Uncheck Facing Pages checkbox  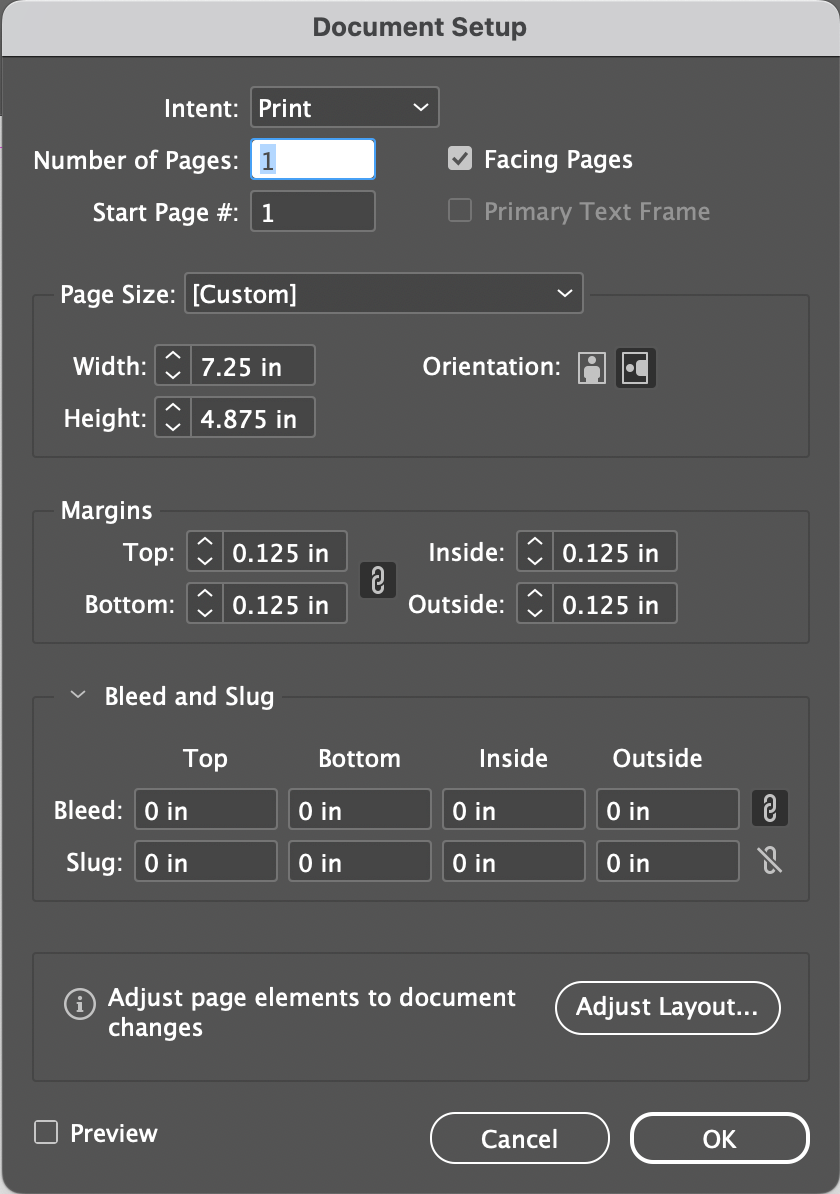460,158
